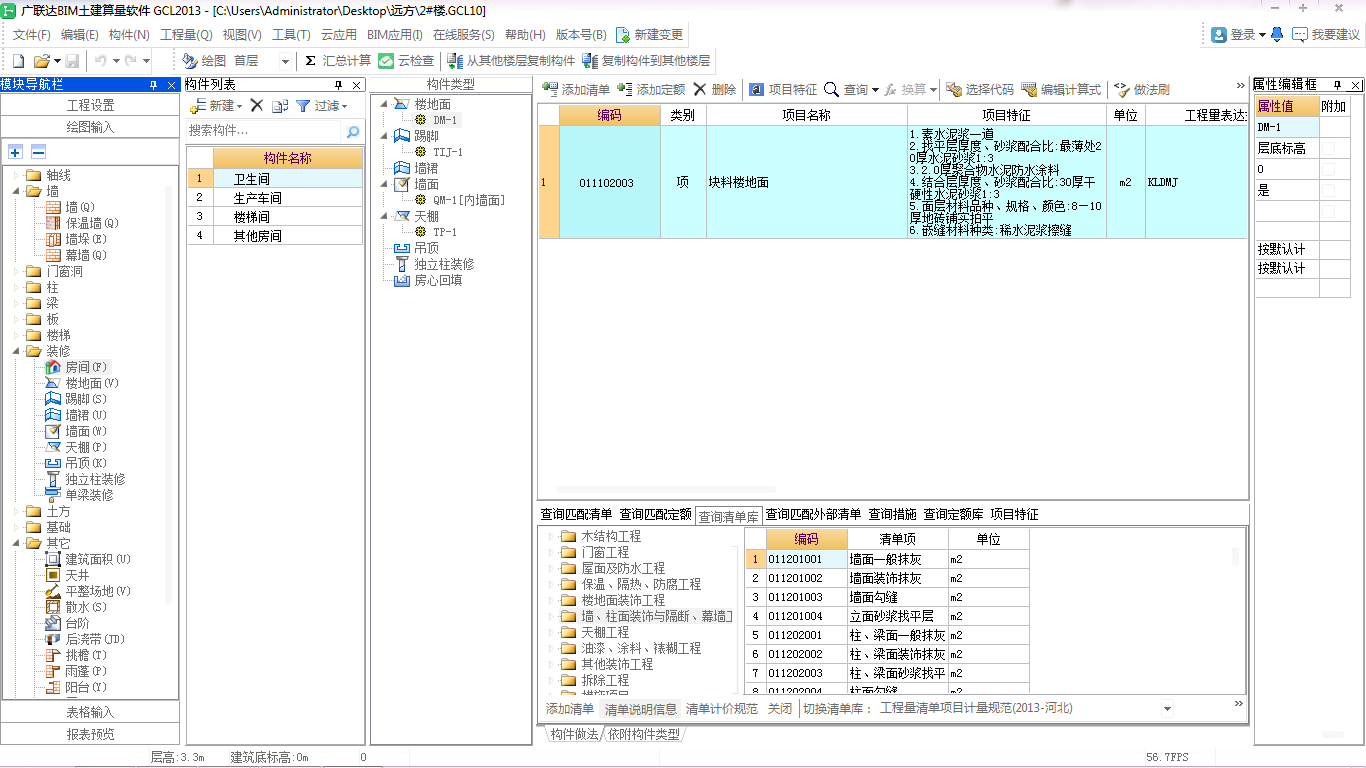Viewport: 1366px width, 768px height.
Task: Click 从其他楼层复制构件
Action: pos(512,61)
